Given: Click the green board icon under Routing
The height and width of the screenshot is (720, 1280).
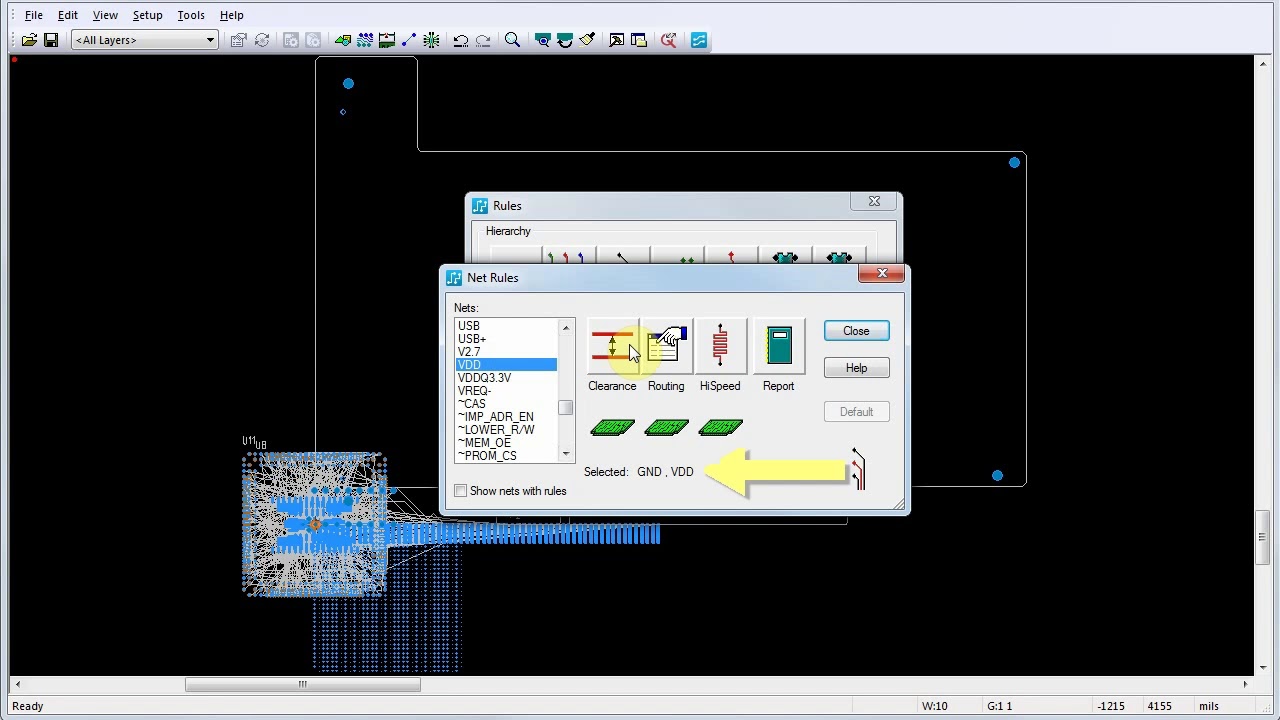Looking at the screenshot, I should pos(666,428).
